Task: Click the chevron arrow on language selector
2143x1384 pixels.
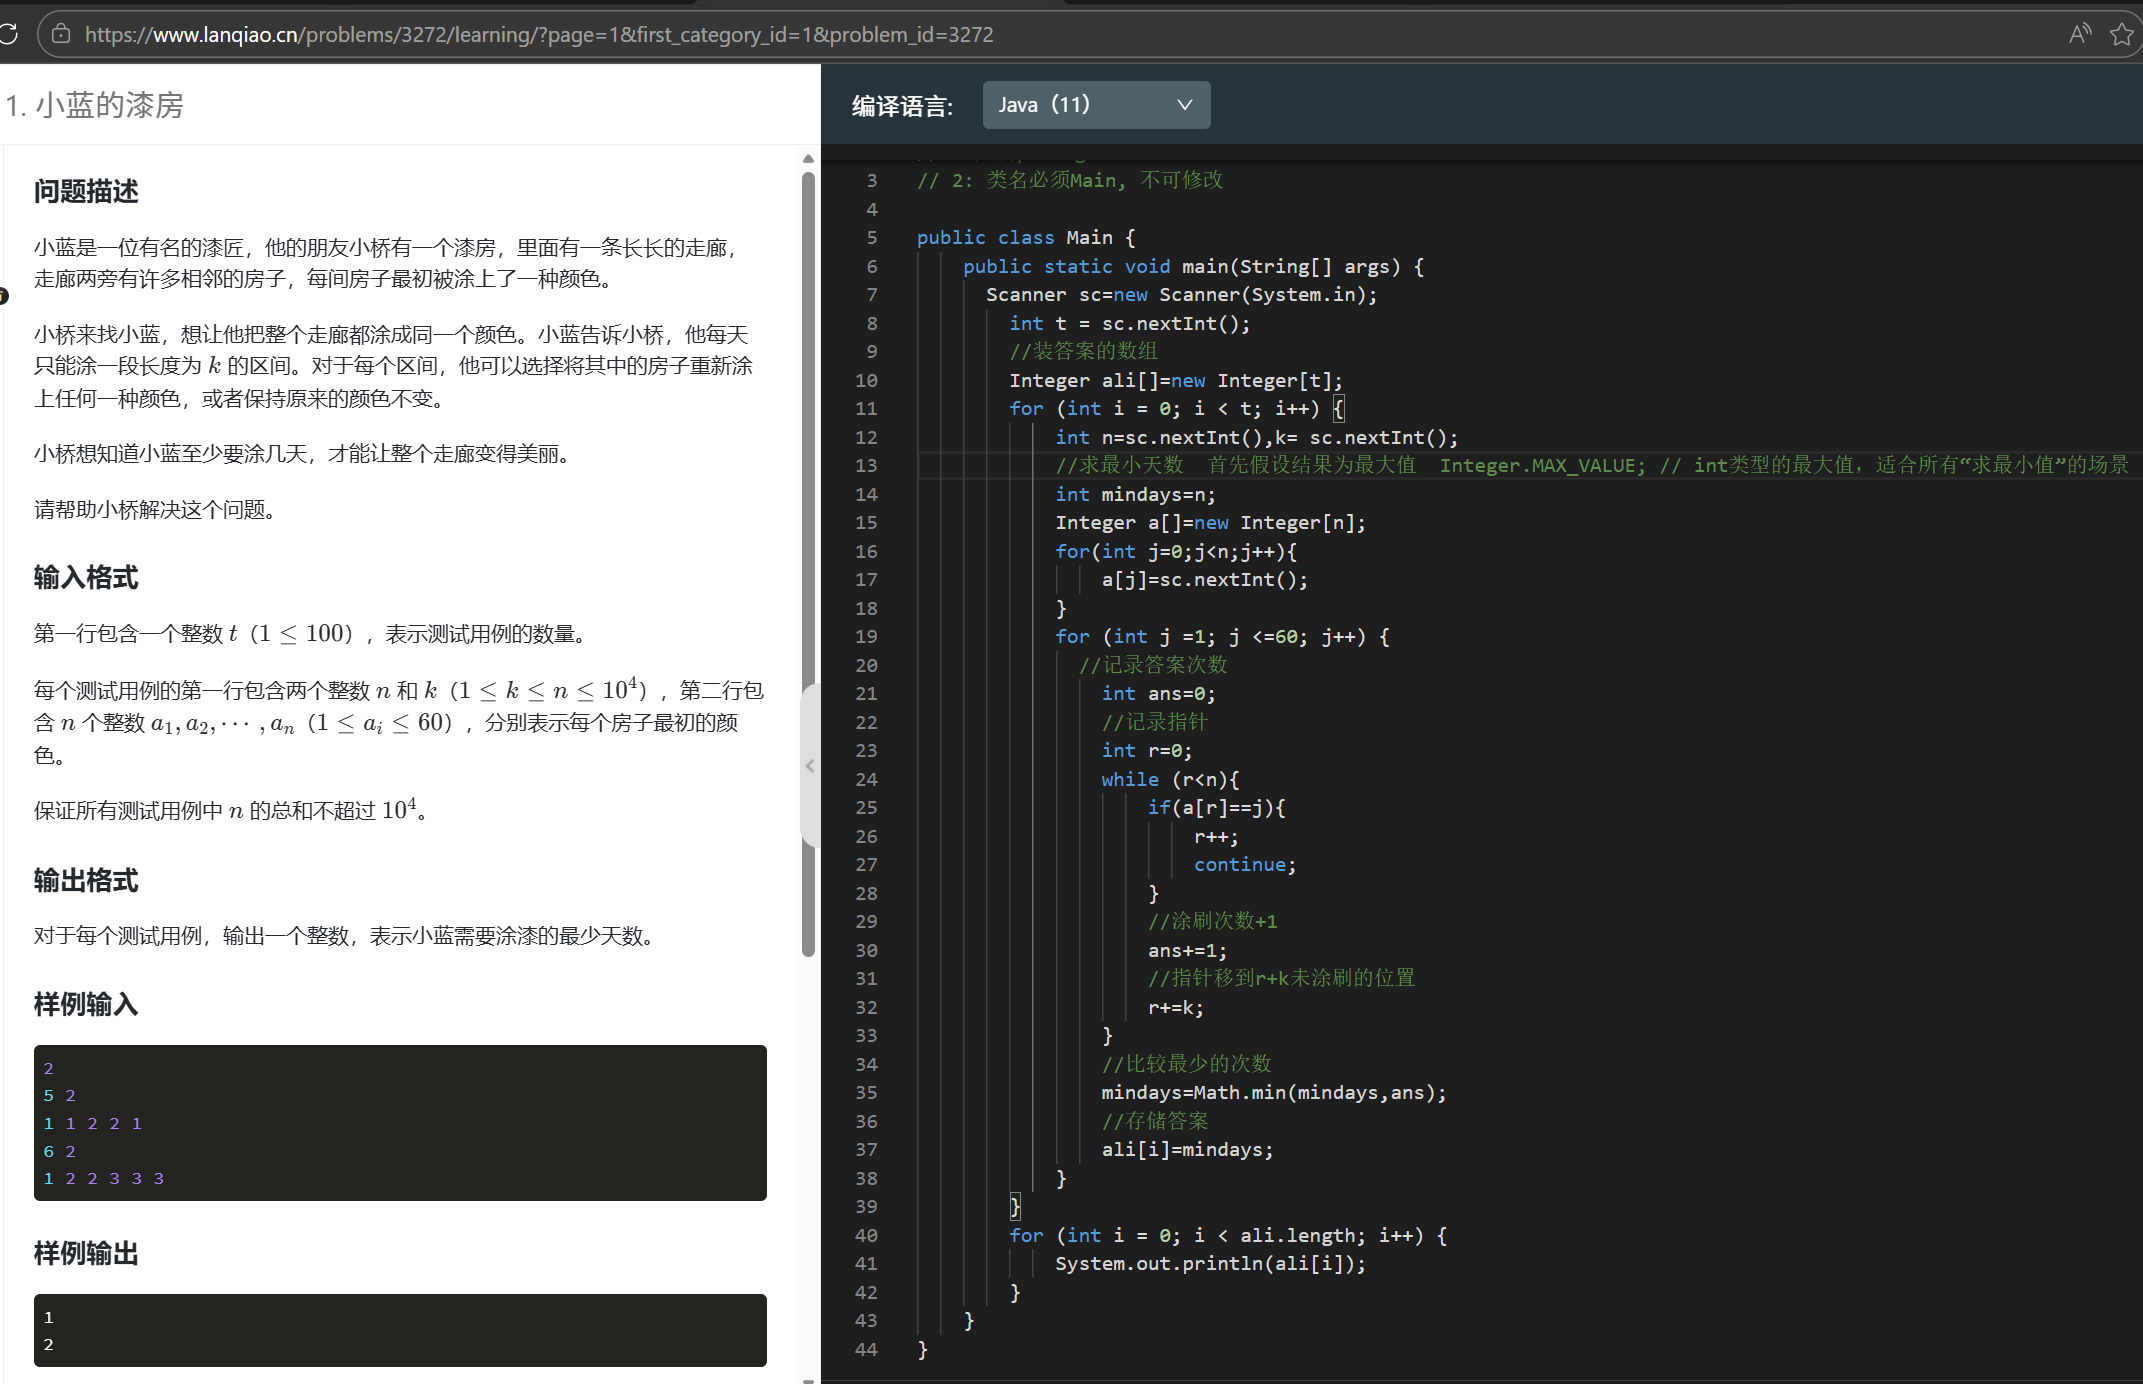Action: [1184, 105]
